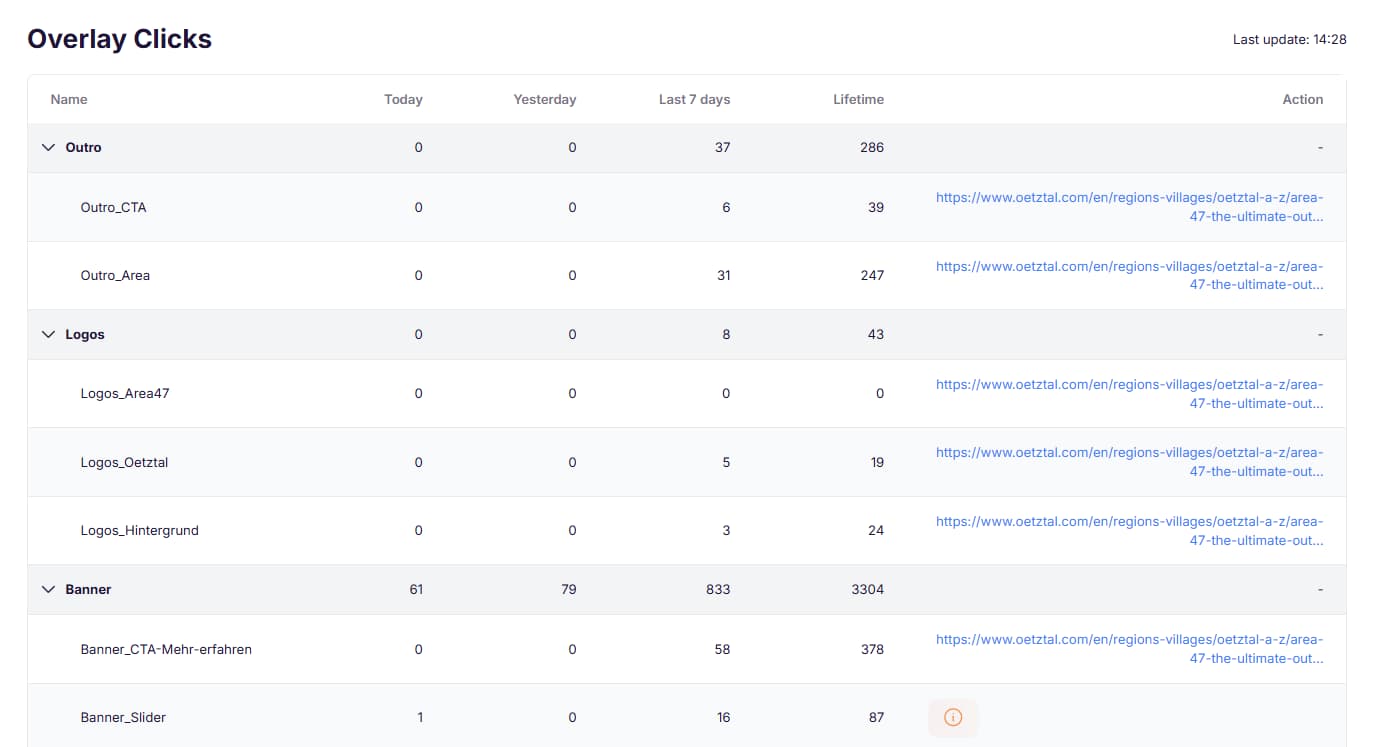Click the Today column header
The width and height of the screenshot is (1374, 747).
tap(403, 99)
